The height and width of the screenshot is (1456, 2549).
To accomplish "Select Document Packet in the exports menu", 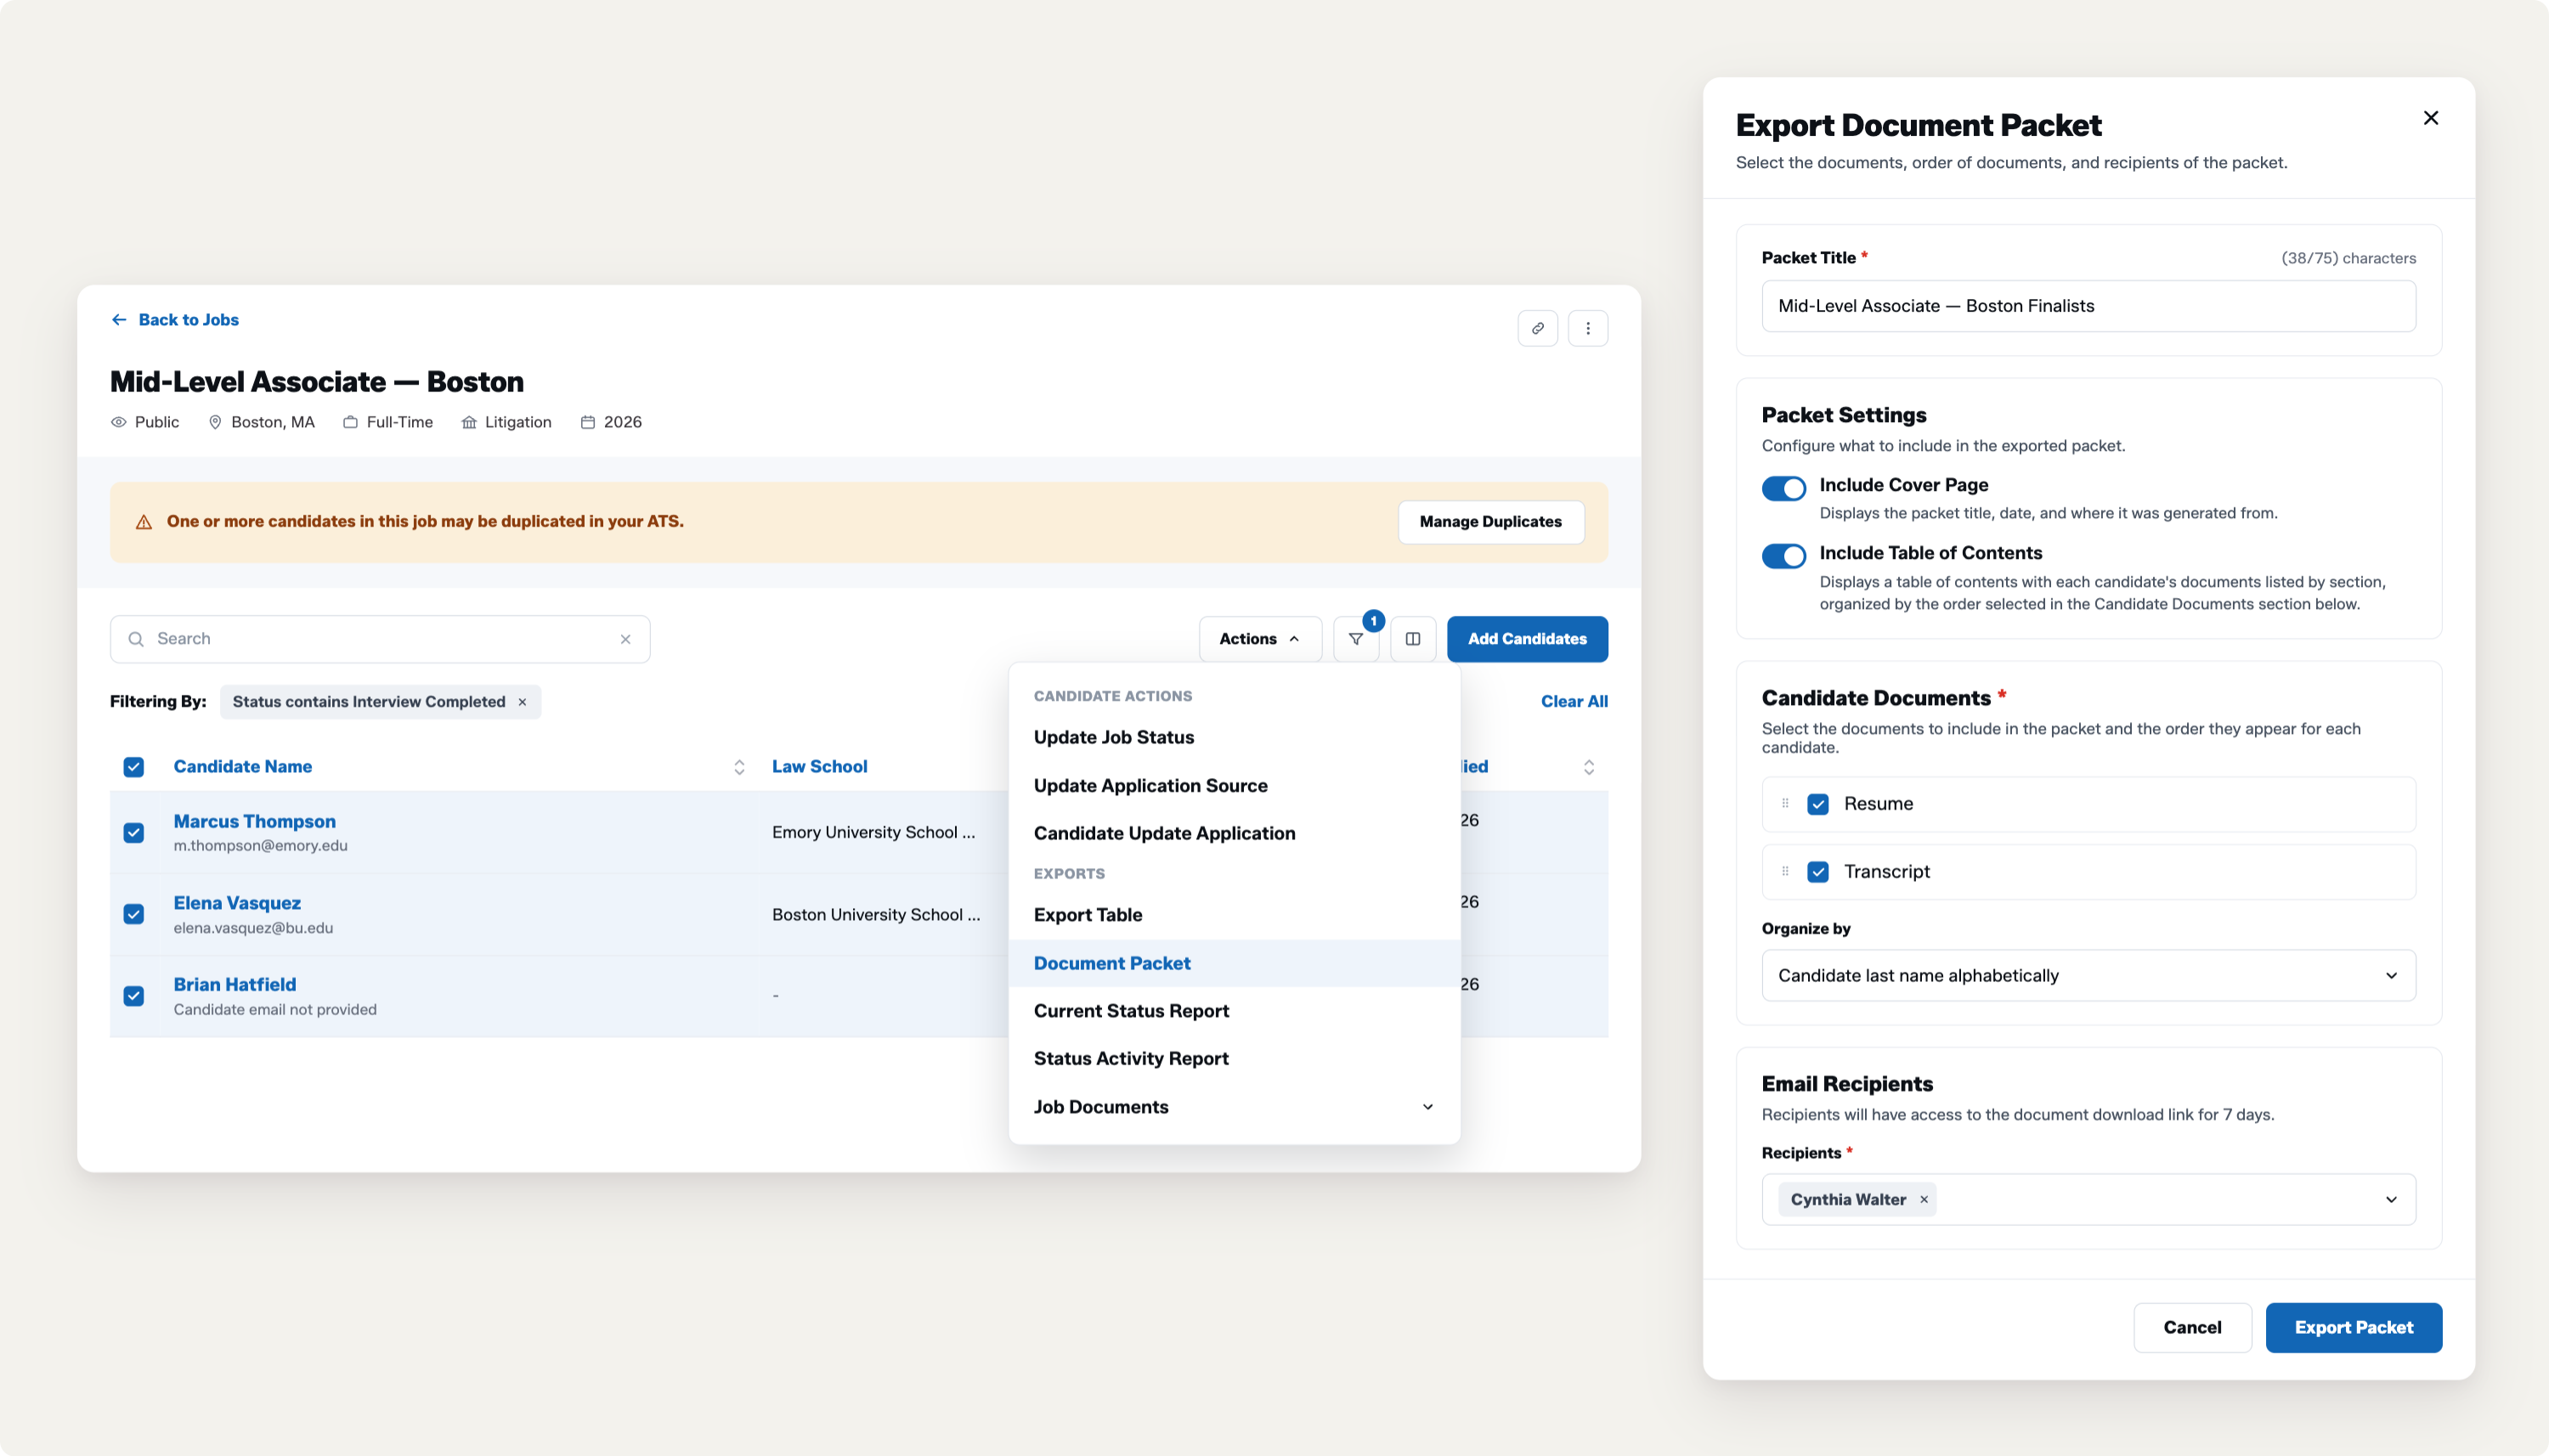I will [x=1234, y=963].
